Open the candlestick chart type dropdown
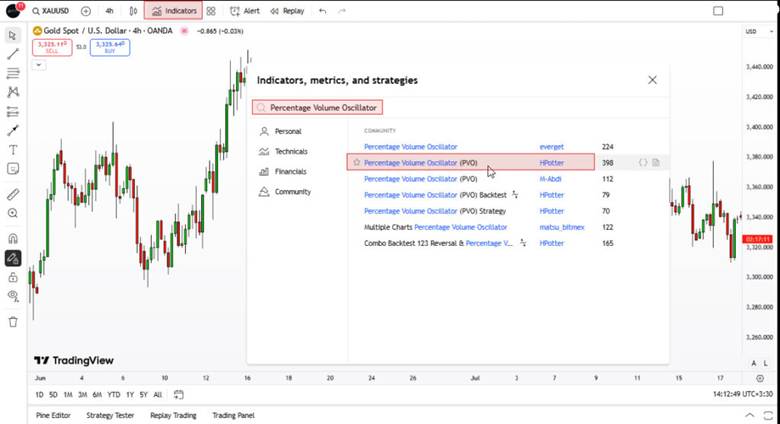 [x=132, y=11]
